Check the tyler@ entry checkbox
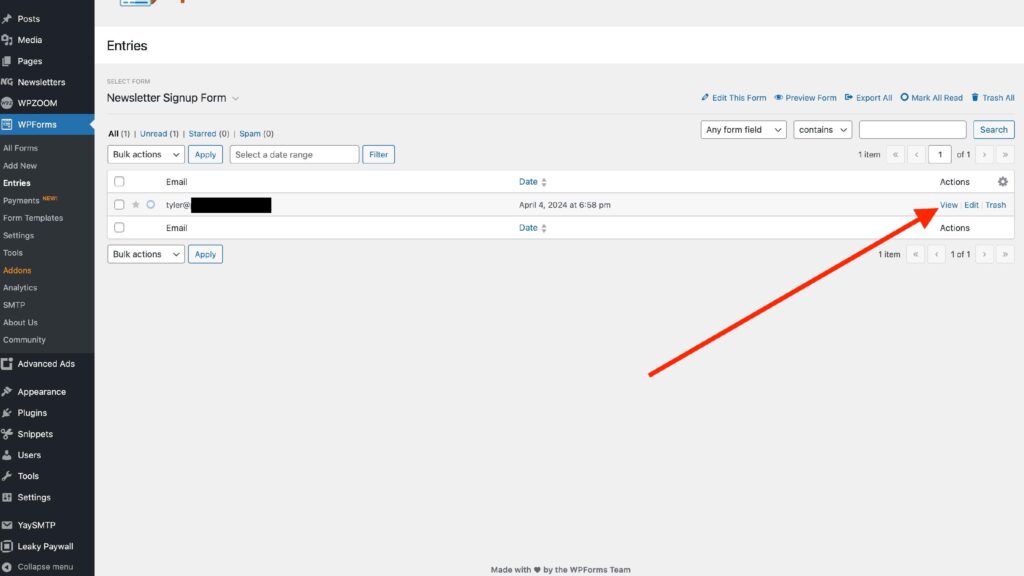The height and width of the screenshot is (576, 1024). (x=119, y=205)
